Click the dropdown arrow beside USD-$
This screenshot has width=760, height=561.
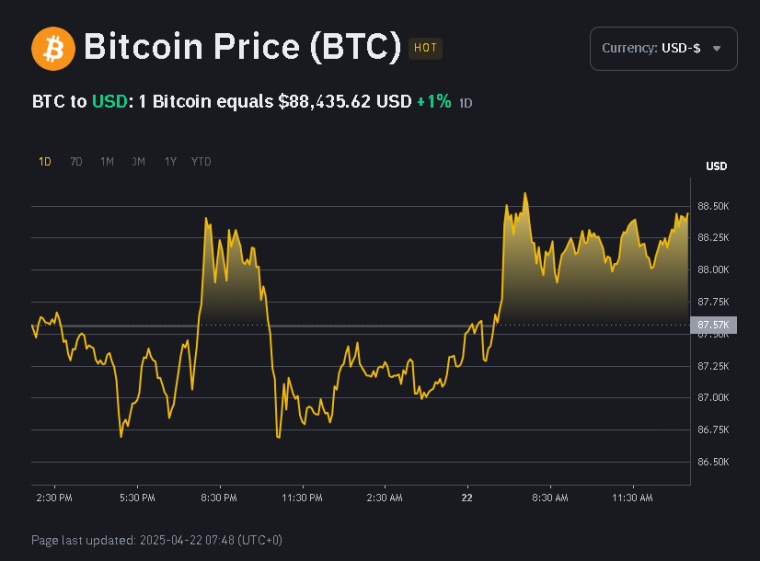tap(716, 49)
